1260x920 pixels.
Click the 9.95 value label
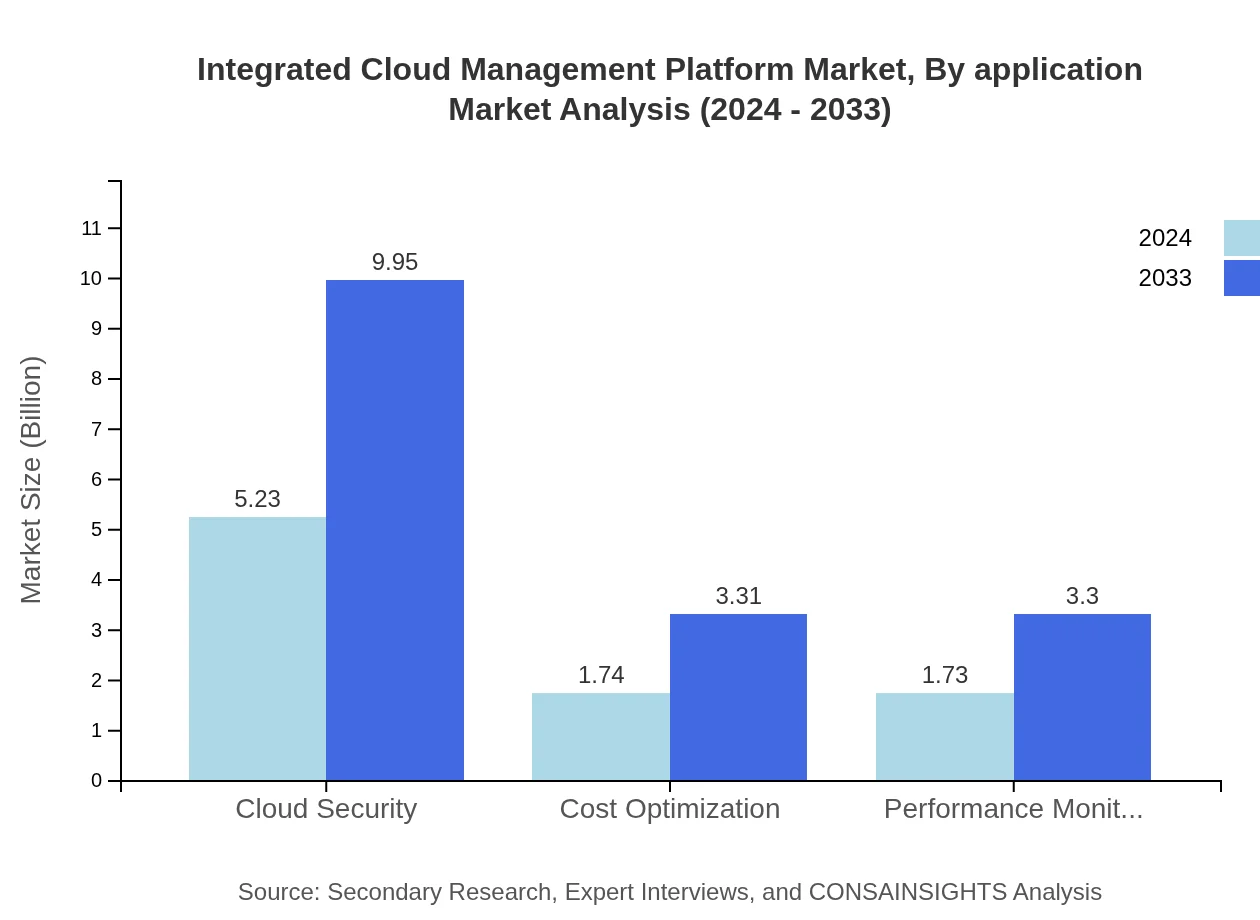[x=394, y=262]
